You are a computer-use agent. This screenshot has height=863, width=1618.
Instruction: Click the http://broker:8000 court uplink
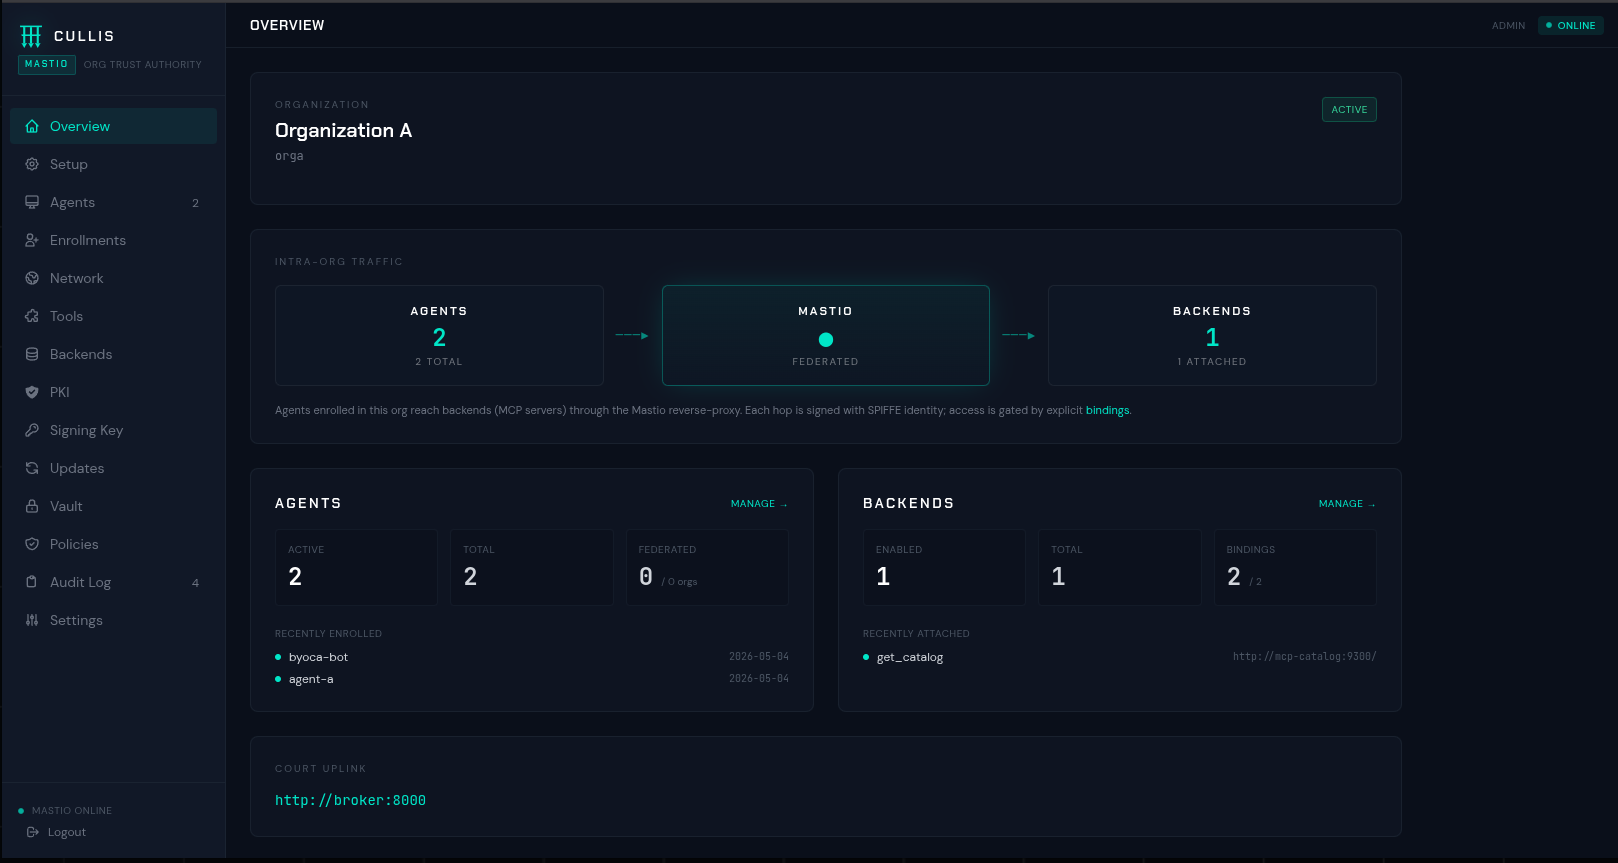coord(350,800)
